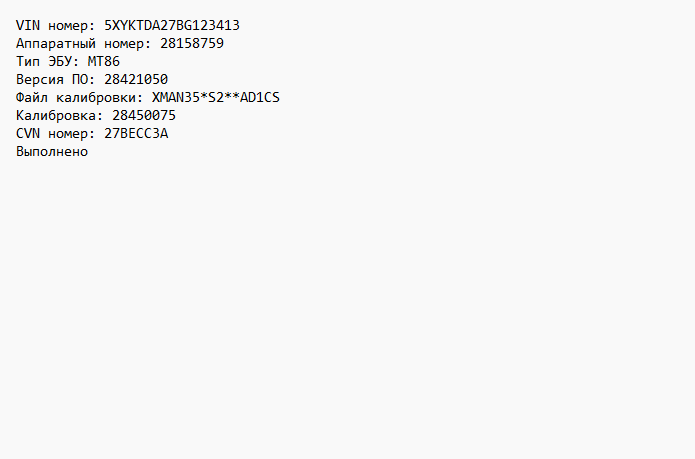The height and width of the screenshot is (459, 695).
Task: Click the CVN value 27BECC3A
Action: point(136,133)
